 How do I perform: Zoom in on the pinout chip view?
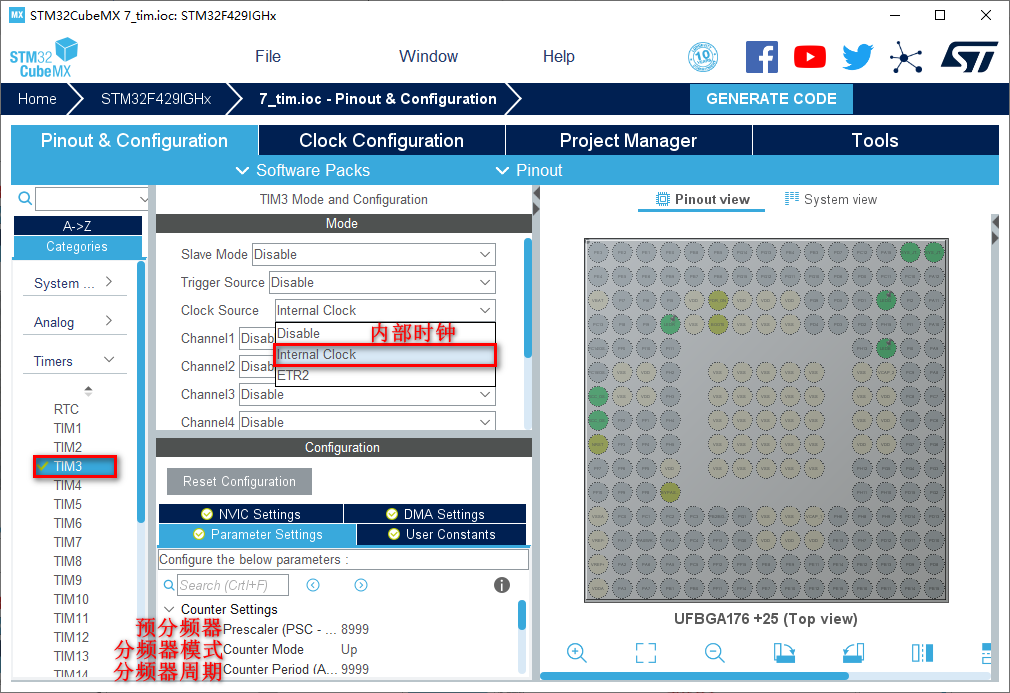tap(576, 653)
